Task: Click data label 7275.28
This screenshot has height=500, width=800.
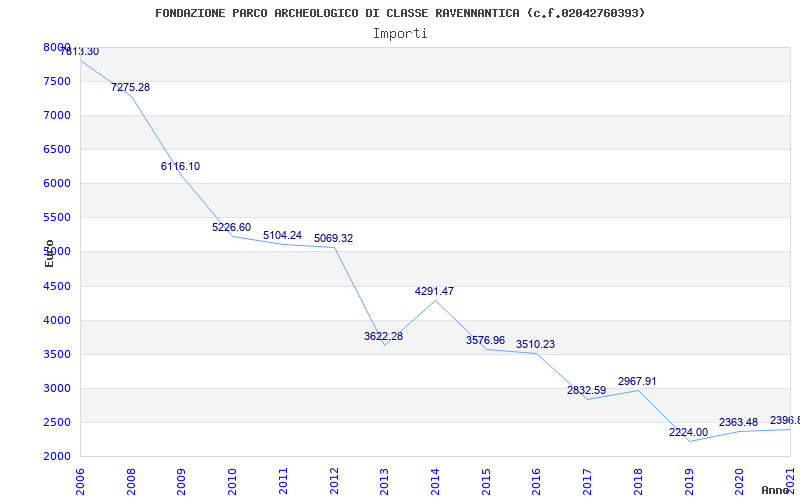Action: (x=131, y=87)
